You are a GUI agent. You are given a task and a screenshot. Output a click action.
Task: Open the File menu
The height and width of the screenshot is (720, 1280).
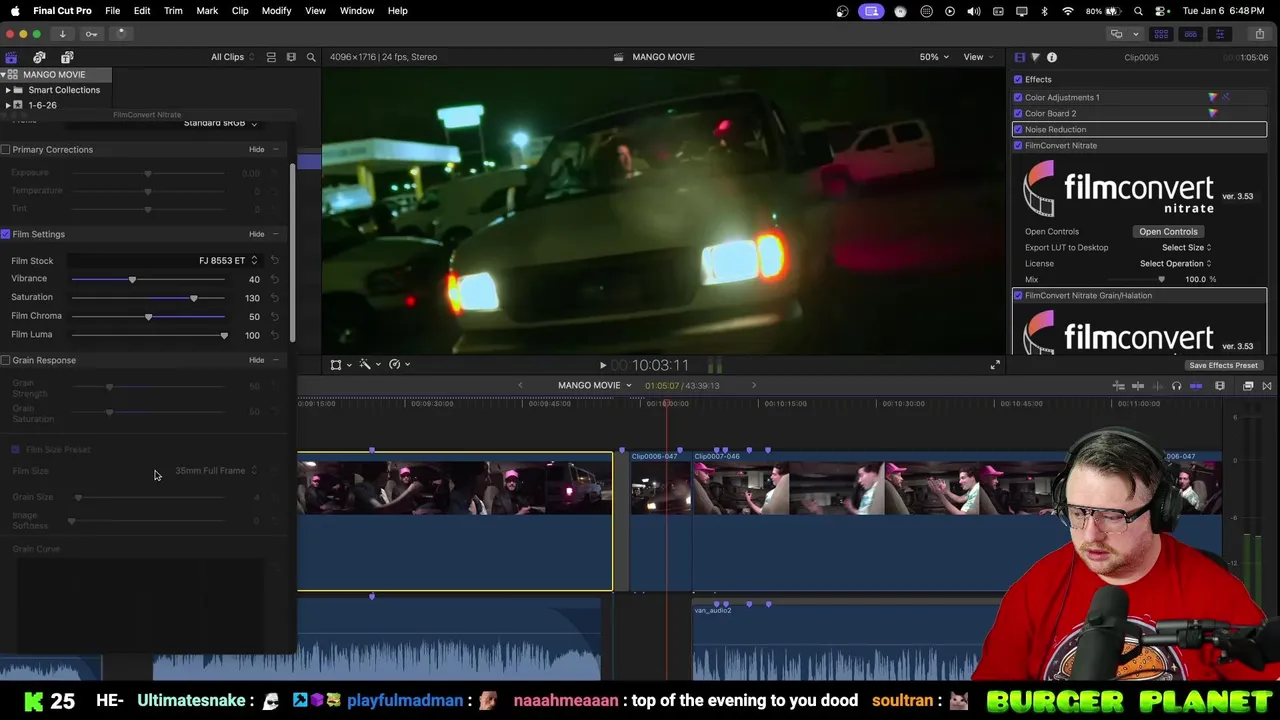pyautogui.click(x=112, y=10)
